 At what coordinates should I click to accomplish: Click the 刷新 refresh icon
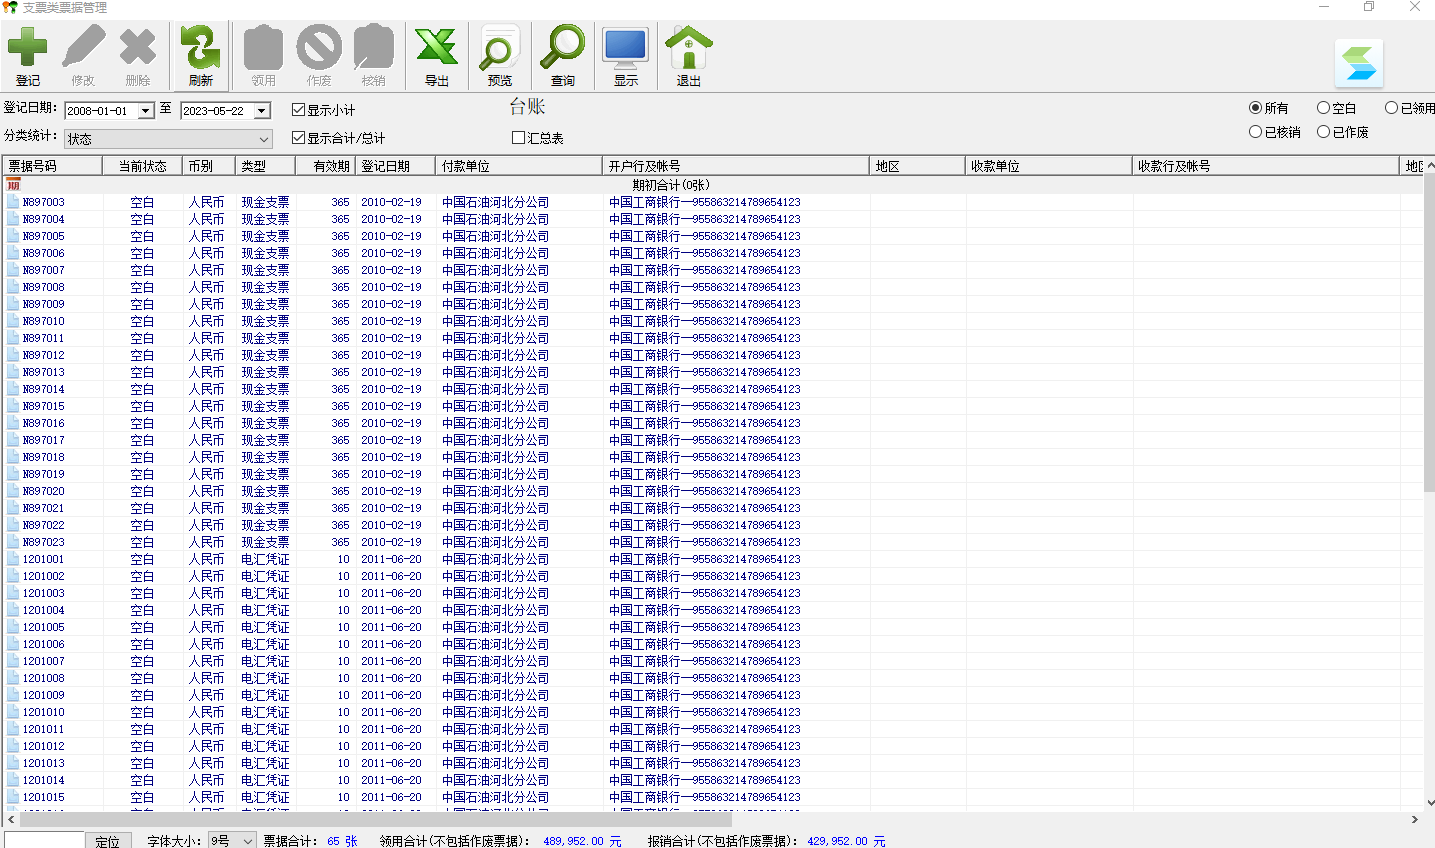click(x=200, y=47)
